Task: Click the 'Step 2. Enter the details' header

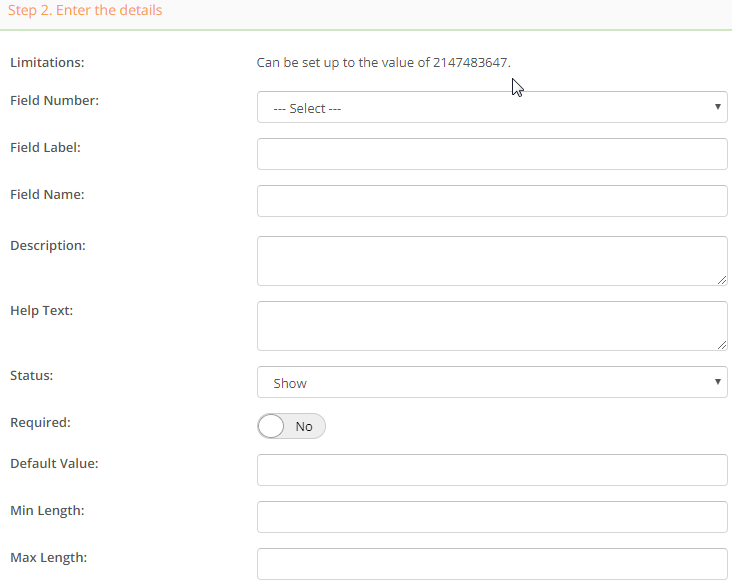Action: 85,10
